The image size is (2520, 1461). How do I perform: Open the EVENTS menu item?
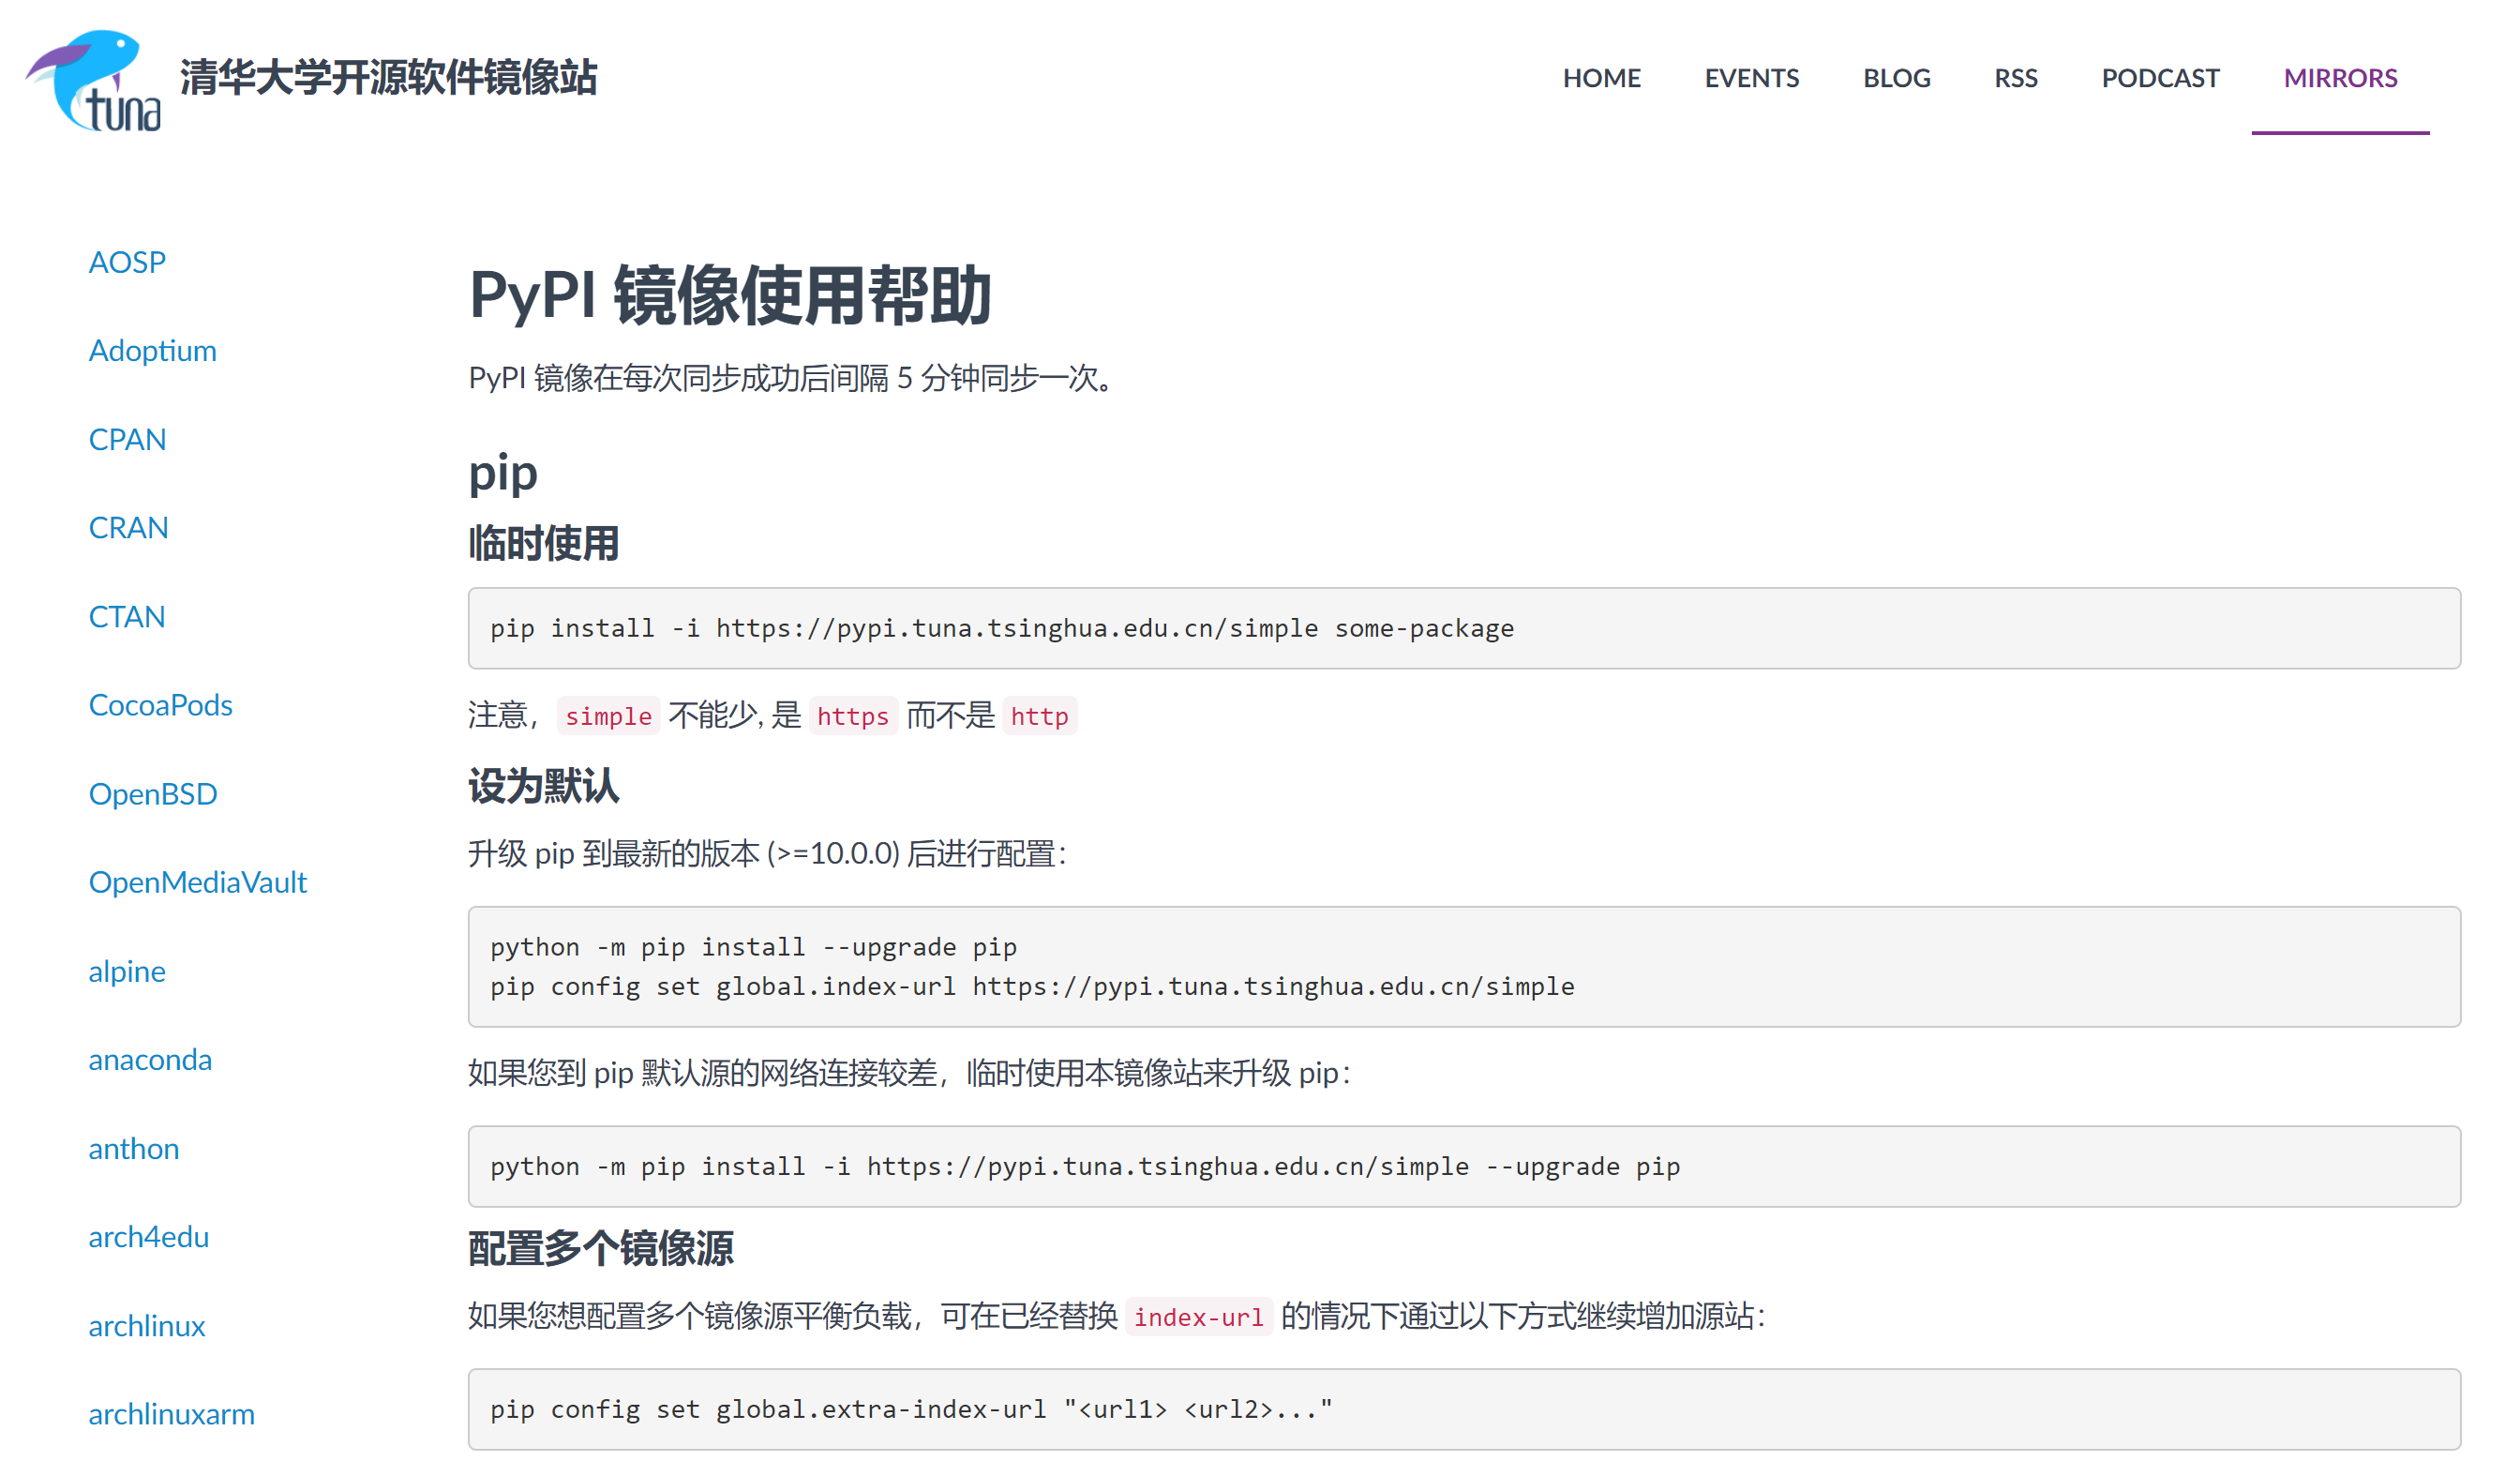(1751, 78)
